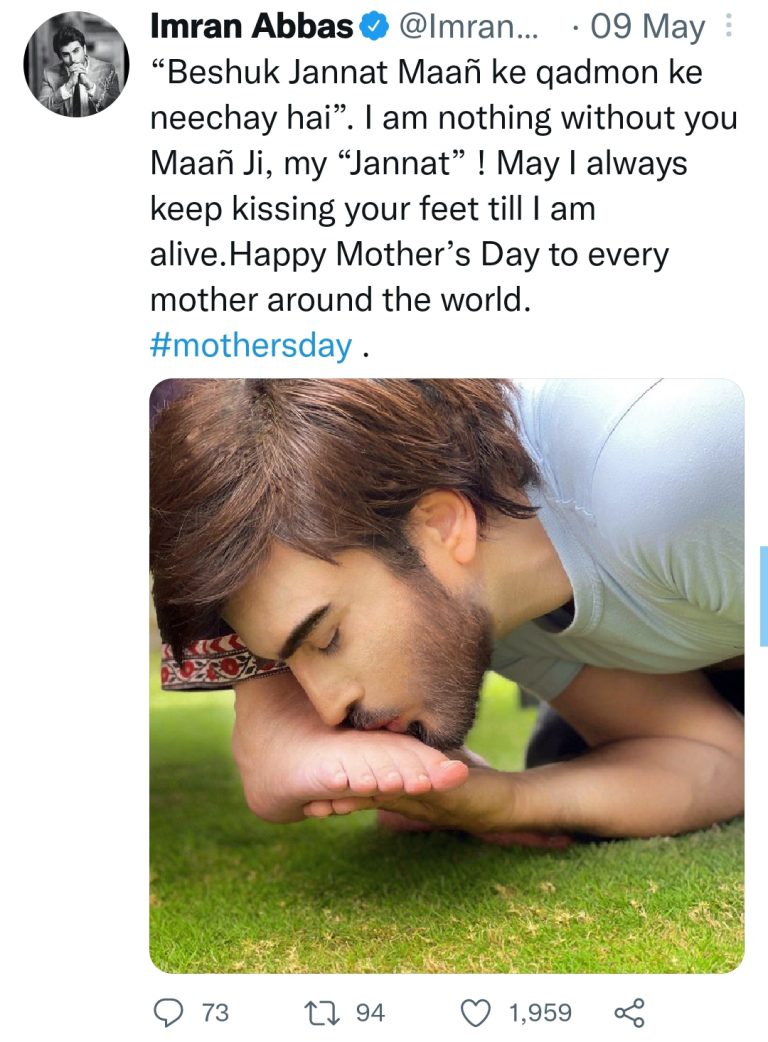Viewport: 768px width, 1042px height.
Task: Click the blue verified badge
Action: click(x=374, y=27)
